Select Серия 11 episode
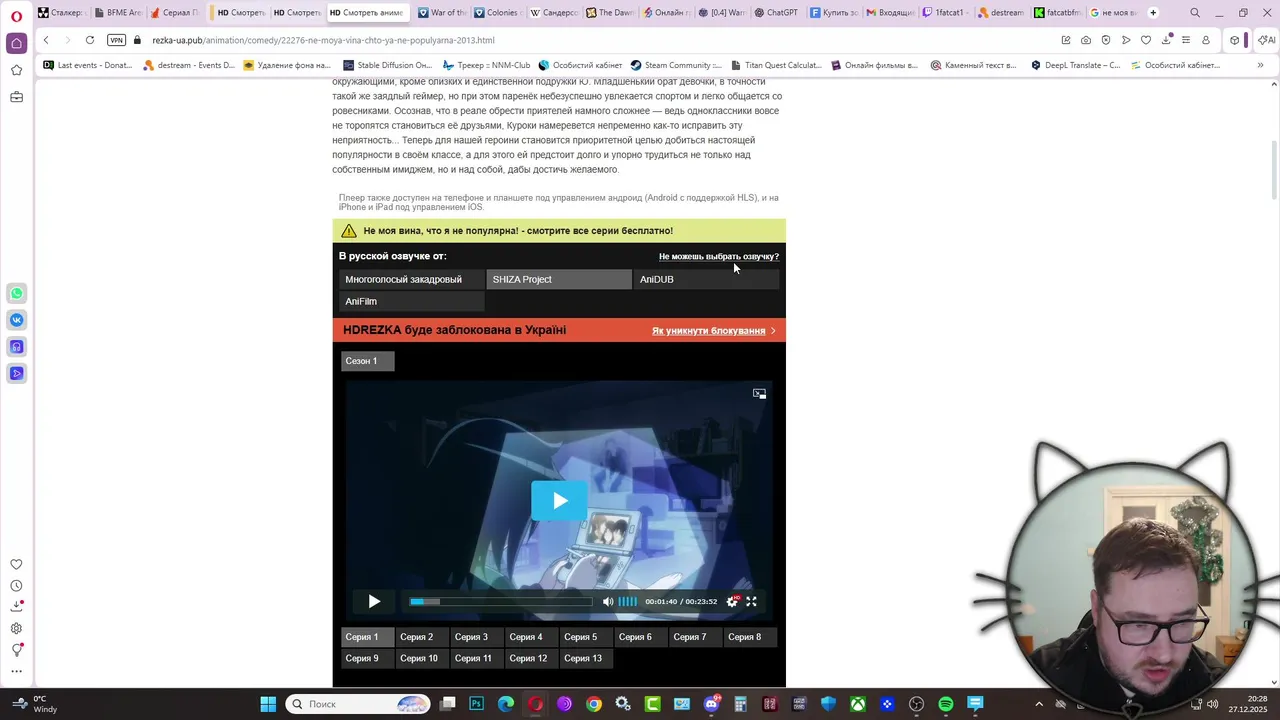Screen dimensions: 1280x720 tap(478, 659)
